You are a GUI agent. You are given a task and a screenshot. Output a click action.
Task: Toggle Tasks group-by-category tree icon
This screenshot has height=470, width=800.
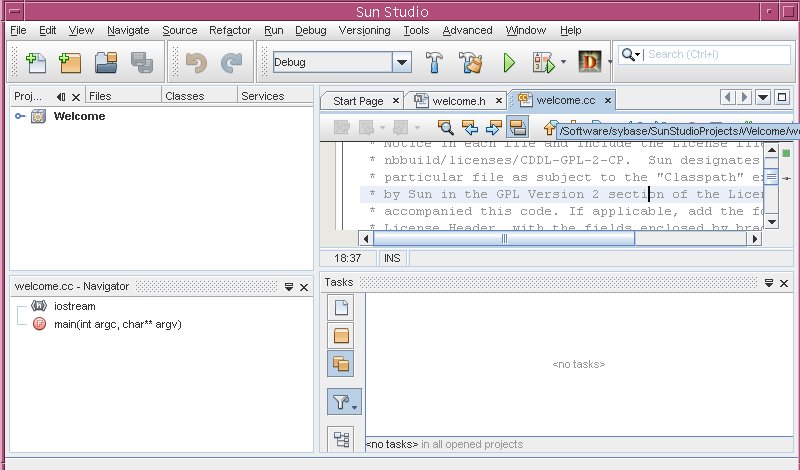[x=341, y=439]
